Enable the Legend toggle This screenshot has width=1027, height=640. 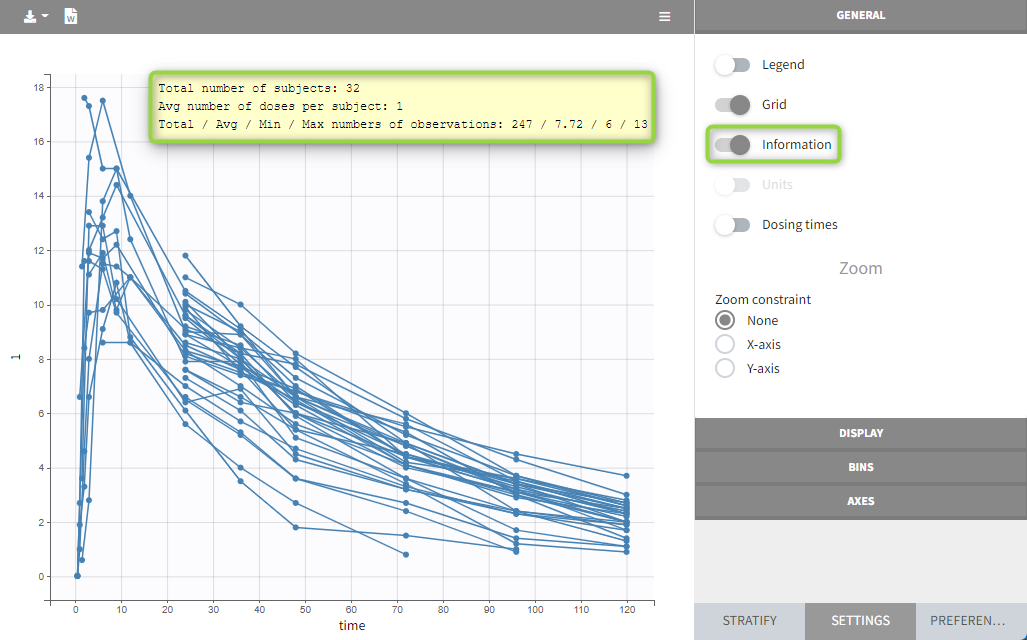click(x=732, y=65)
